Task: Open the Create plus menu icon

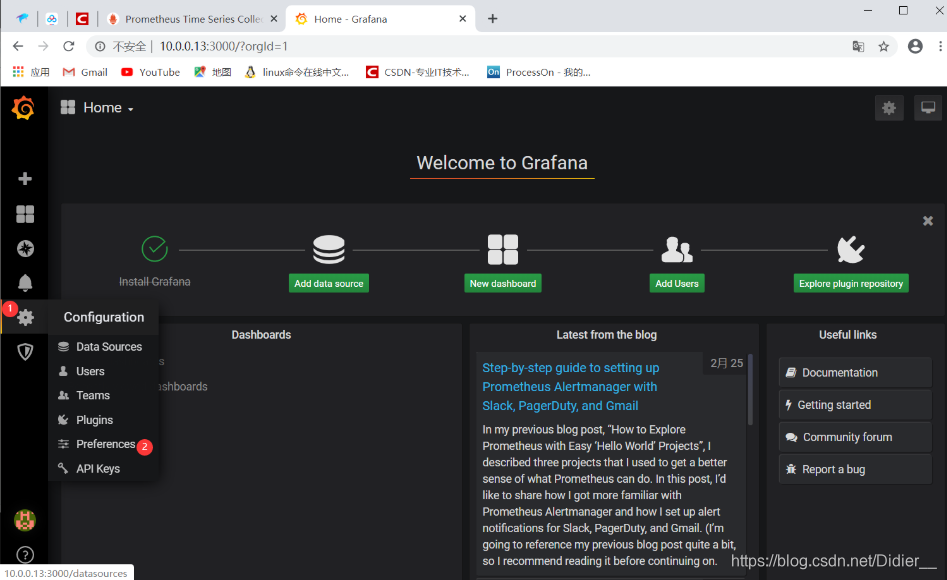Action: [25, 178]
